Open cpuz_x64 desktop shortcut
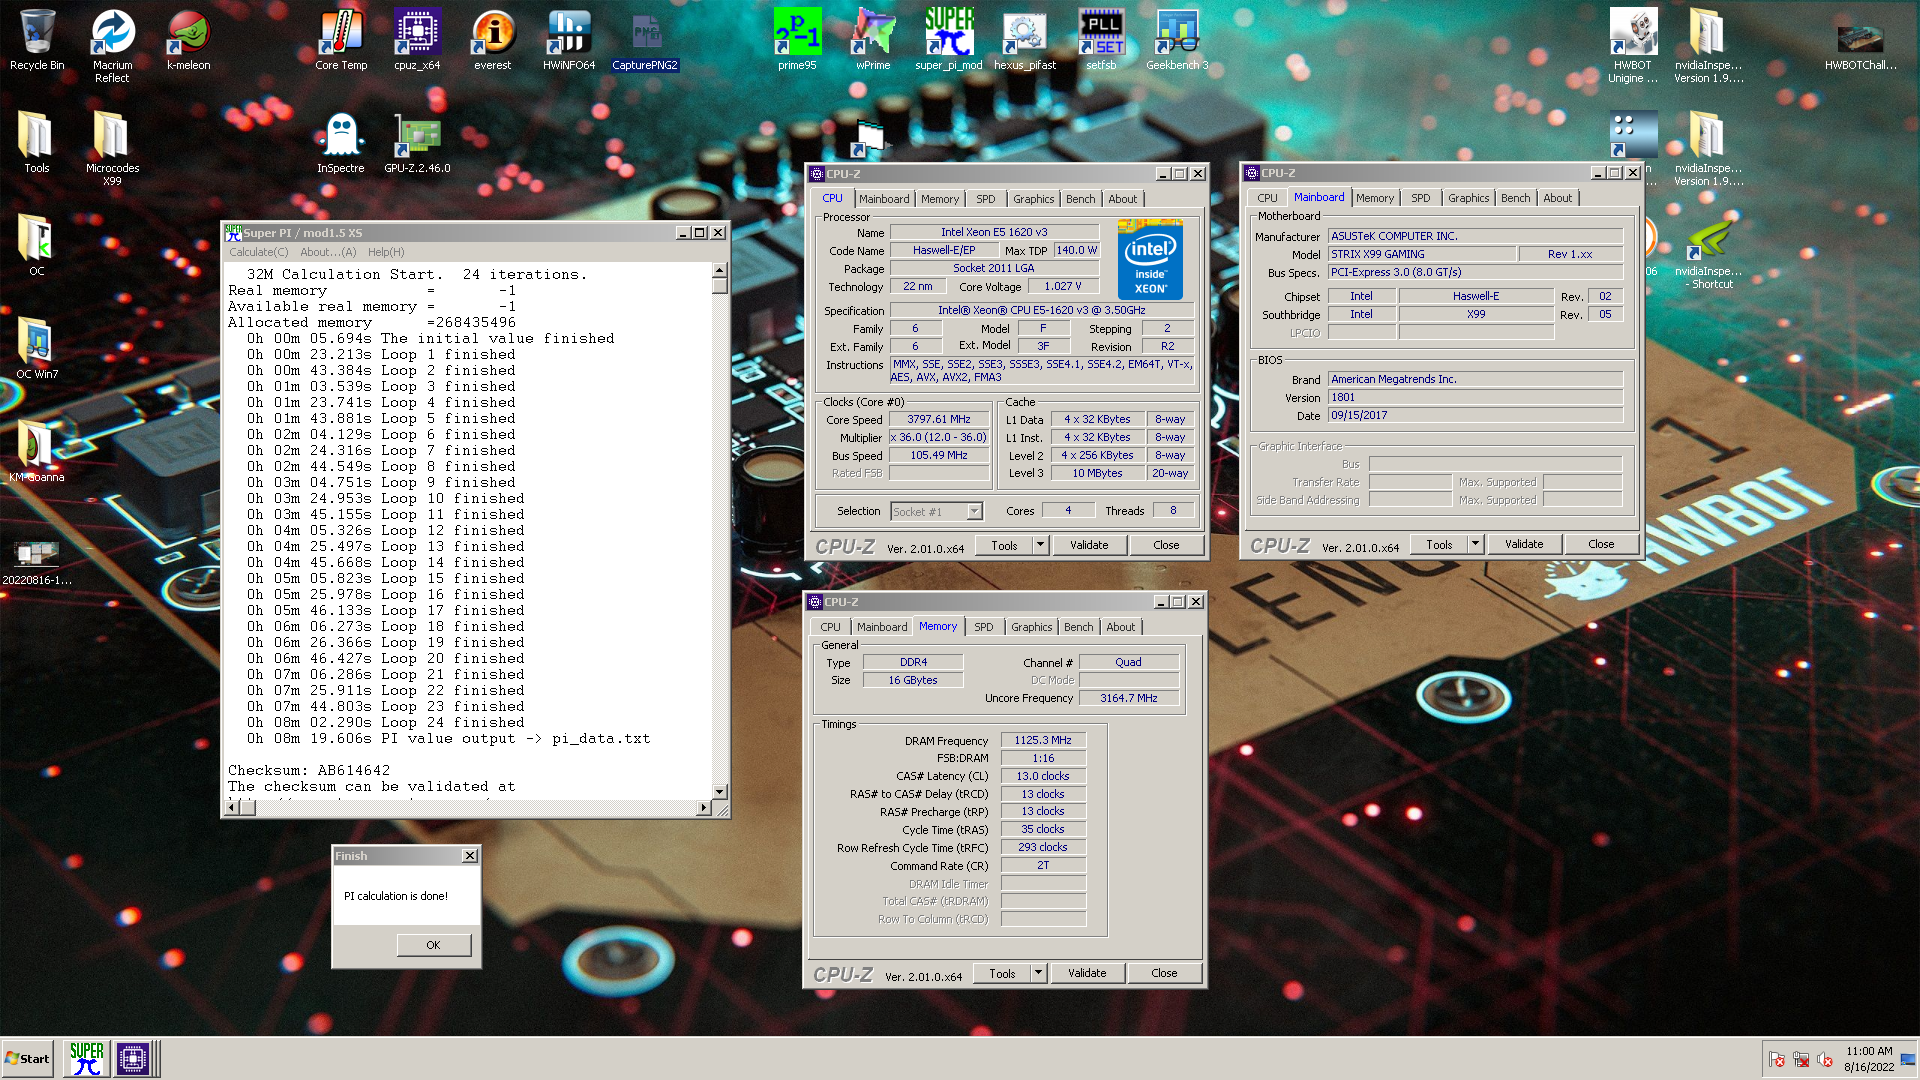 click(x=417, y=40)
